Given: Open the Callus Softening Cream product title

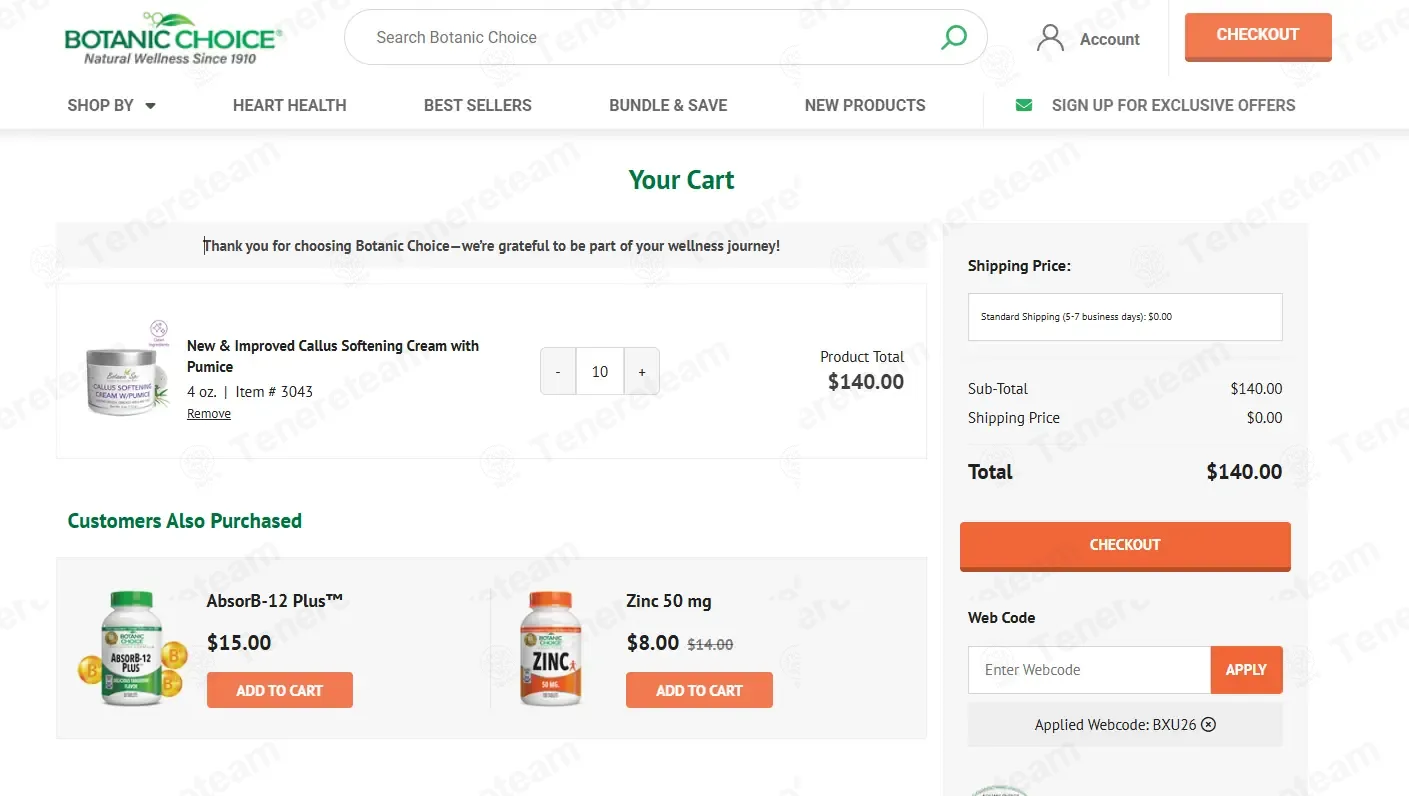Looking at the screenshot, I should point(333,356).
